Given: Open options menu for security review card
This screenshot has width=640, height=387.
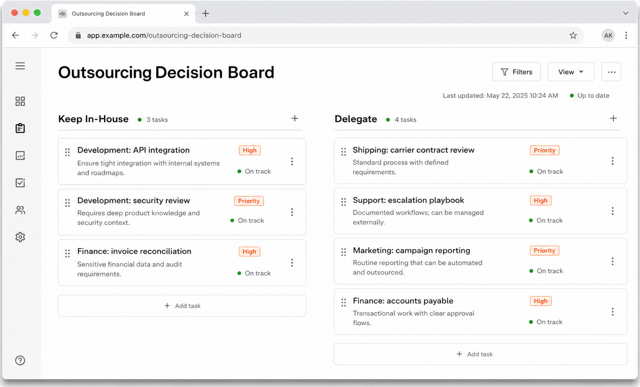Looking at the screenshot, I should [292, 212].
